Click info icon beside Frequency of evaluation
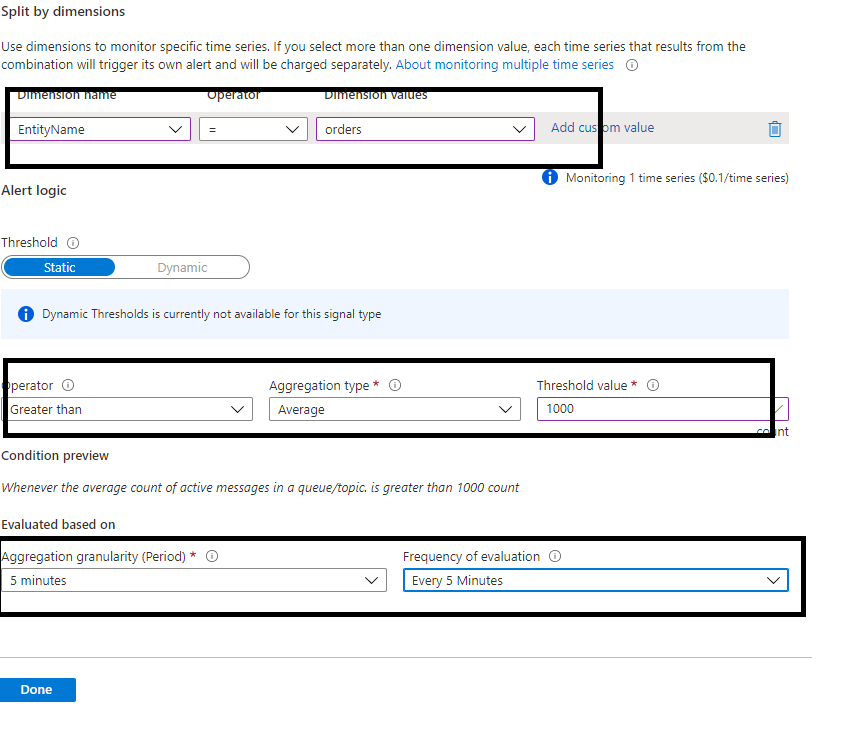This screenshot has height=756, width=850. (555, 557)
